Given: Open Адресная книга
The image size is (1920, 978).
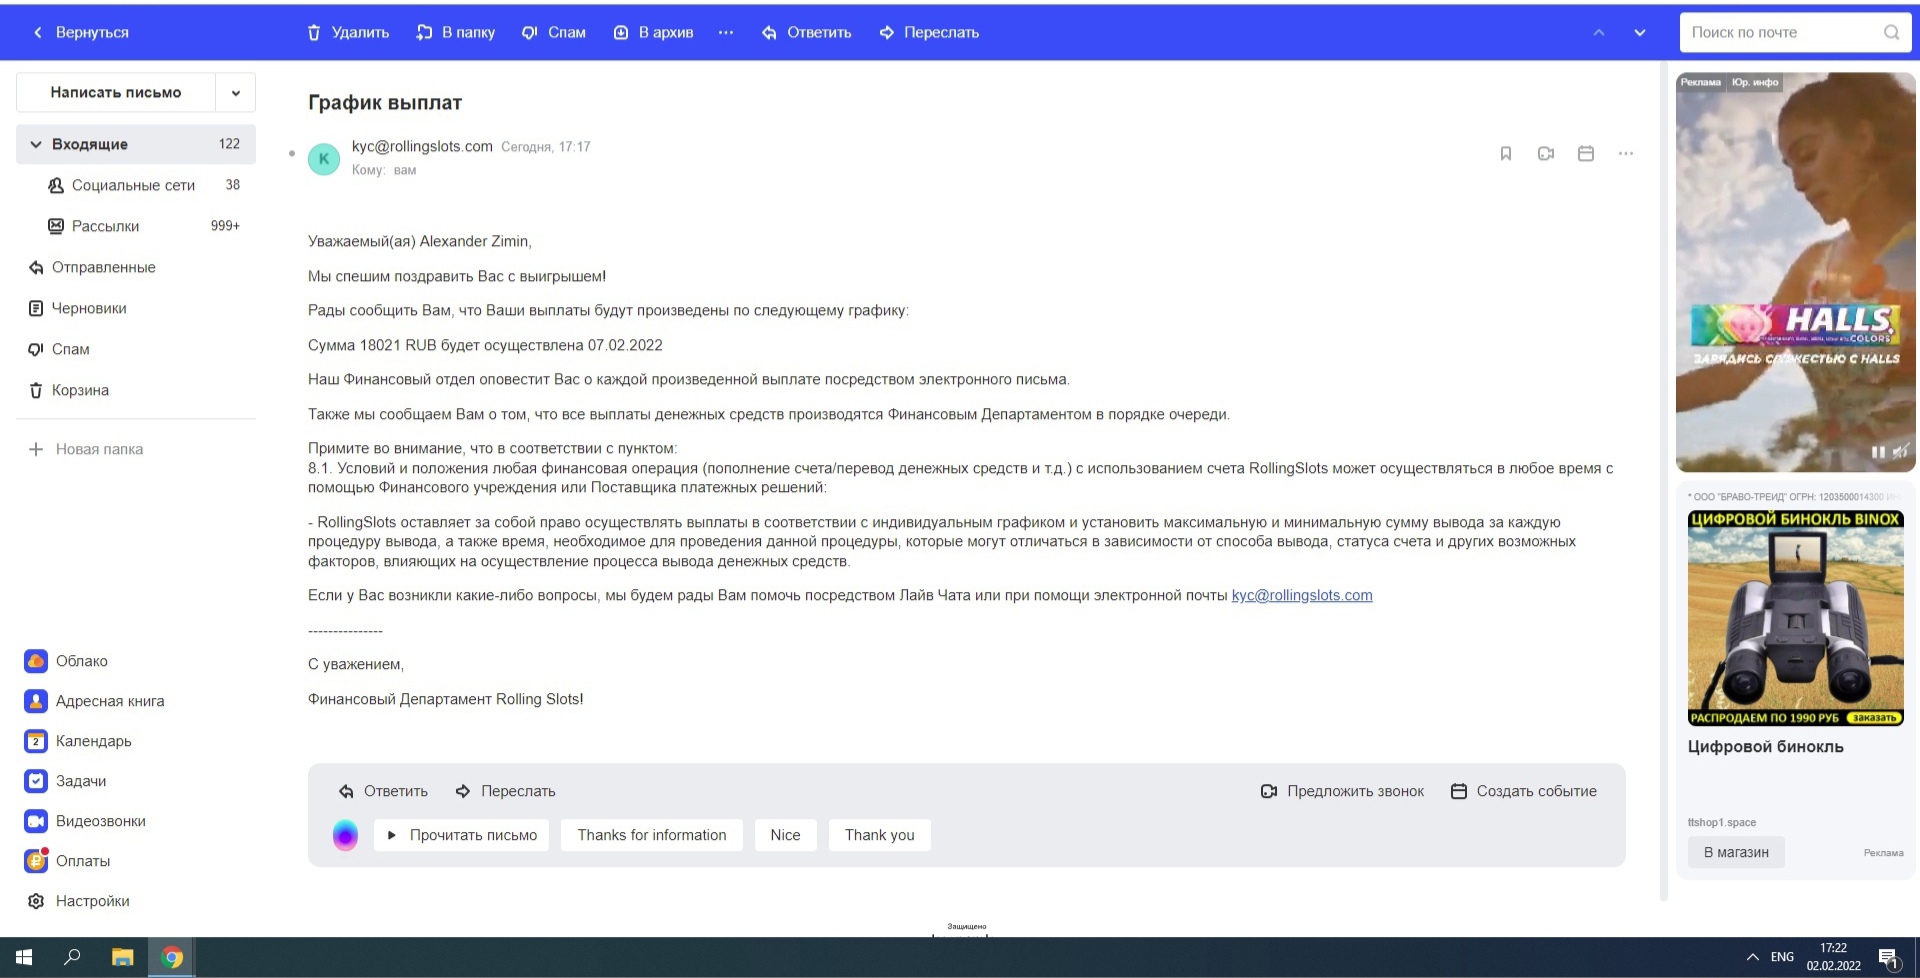Looking at the screenshot, I should coord(94,701).
